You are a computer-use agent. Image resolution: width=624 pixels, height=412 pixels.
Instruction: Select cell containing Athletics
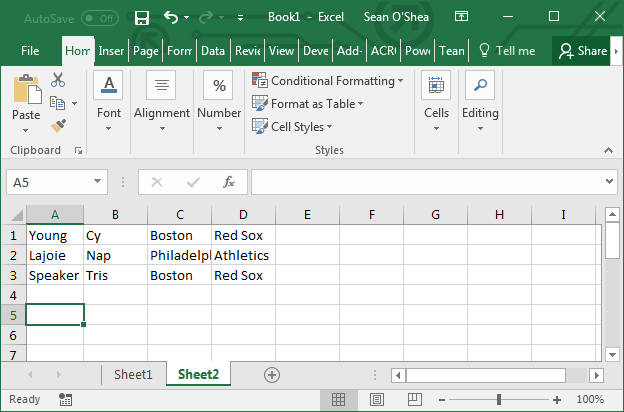243,255
